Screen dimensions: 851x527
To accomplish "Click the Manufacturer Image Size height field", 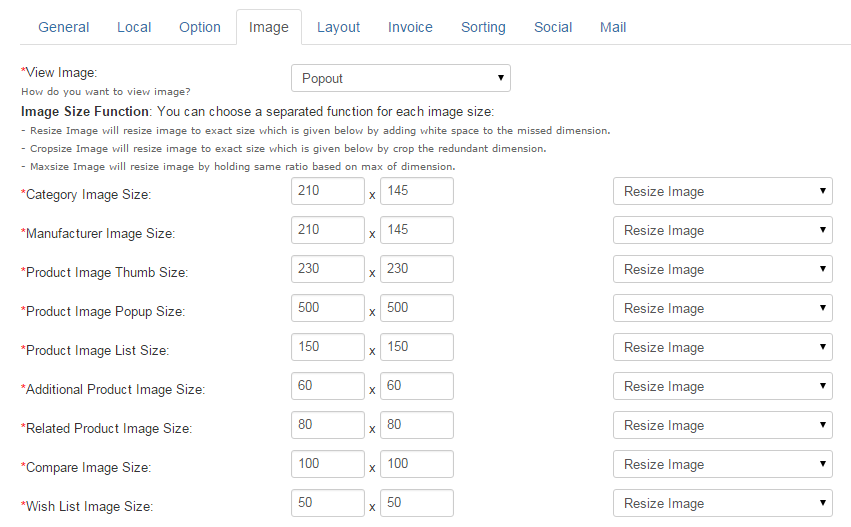I will tap(416, 230).
